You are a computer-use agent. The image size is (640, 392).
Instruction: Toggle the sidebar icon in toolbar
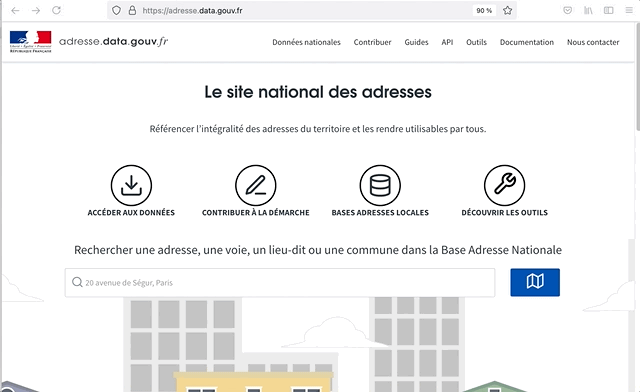click(x=609, y=10)
